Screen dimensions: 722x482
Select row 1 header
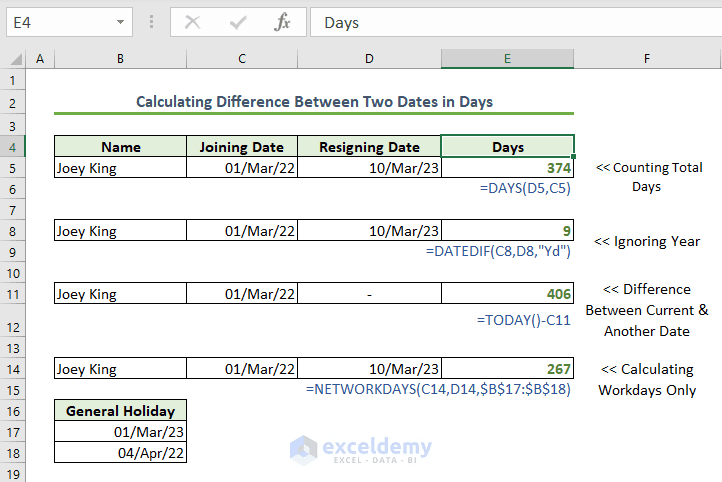pyautogui.click(x=12, y=81)
